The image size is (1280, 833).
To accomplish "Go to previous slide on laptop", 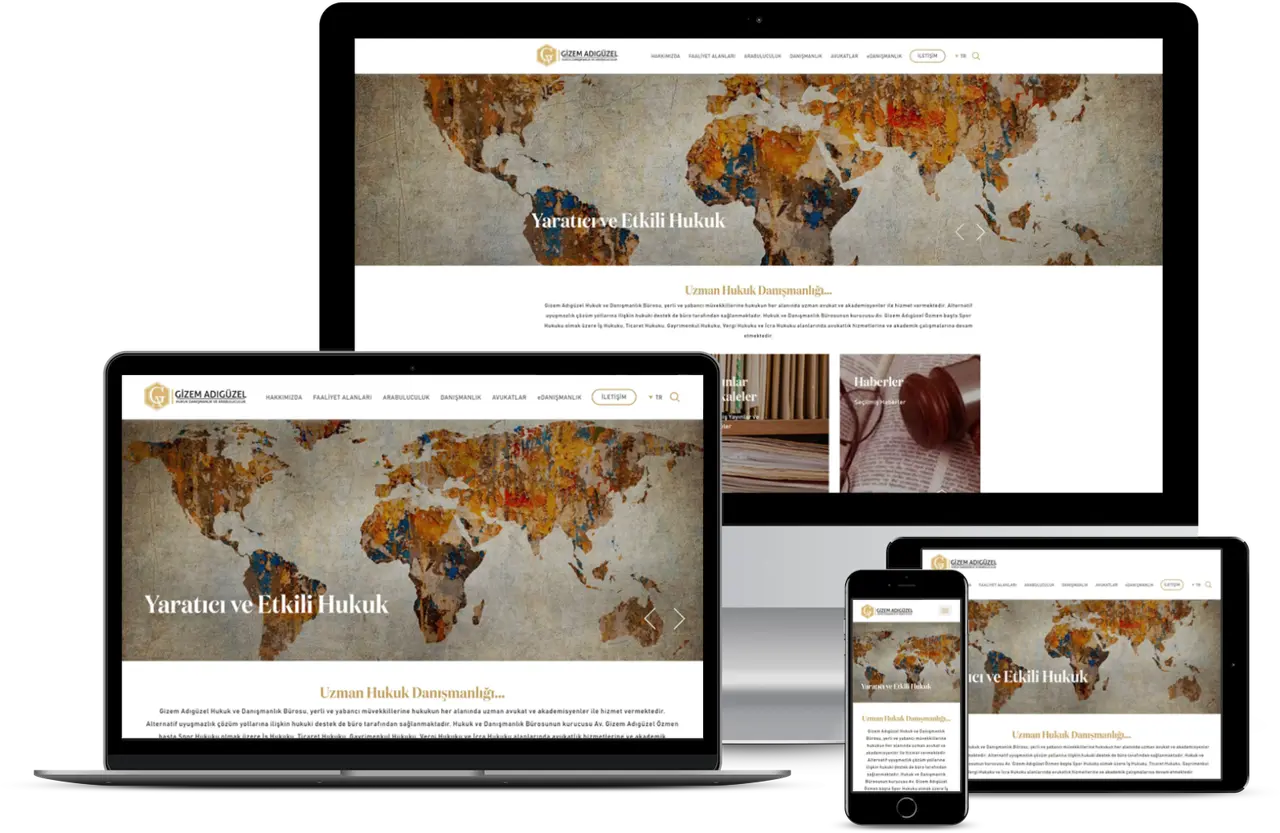I will (x=650, y=618).
